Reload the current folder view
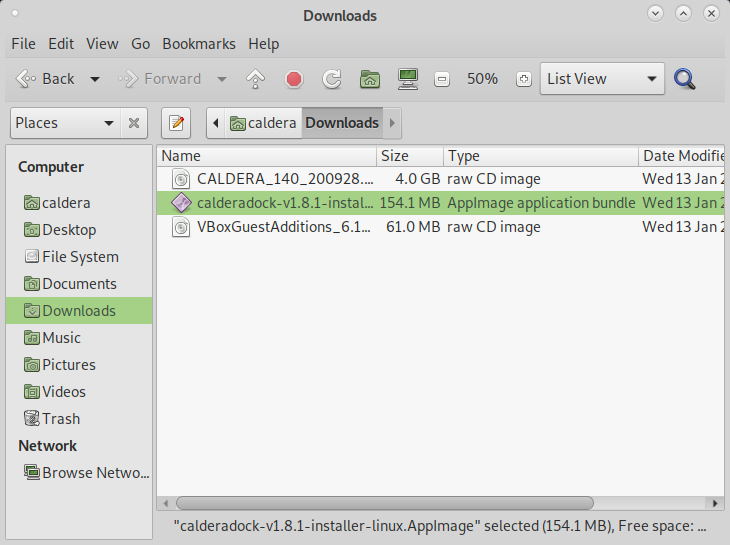The width and height of the screenshot is (730, 545). point(332,79)
